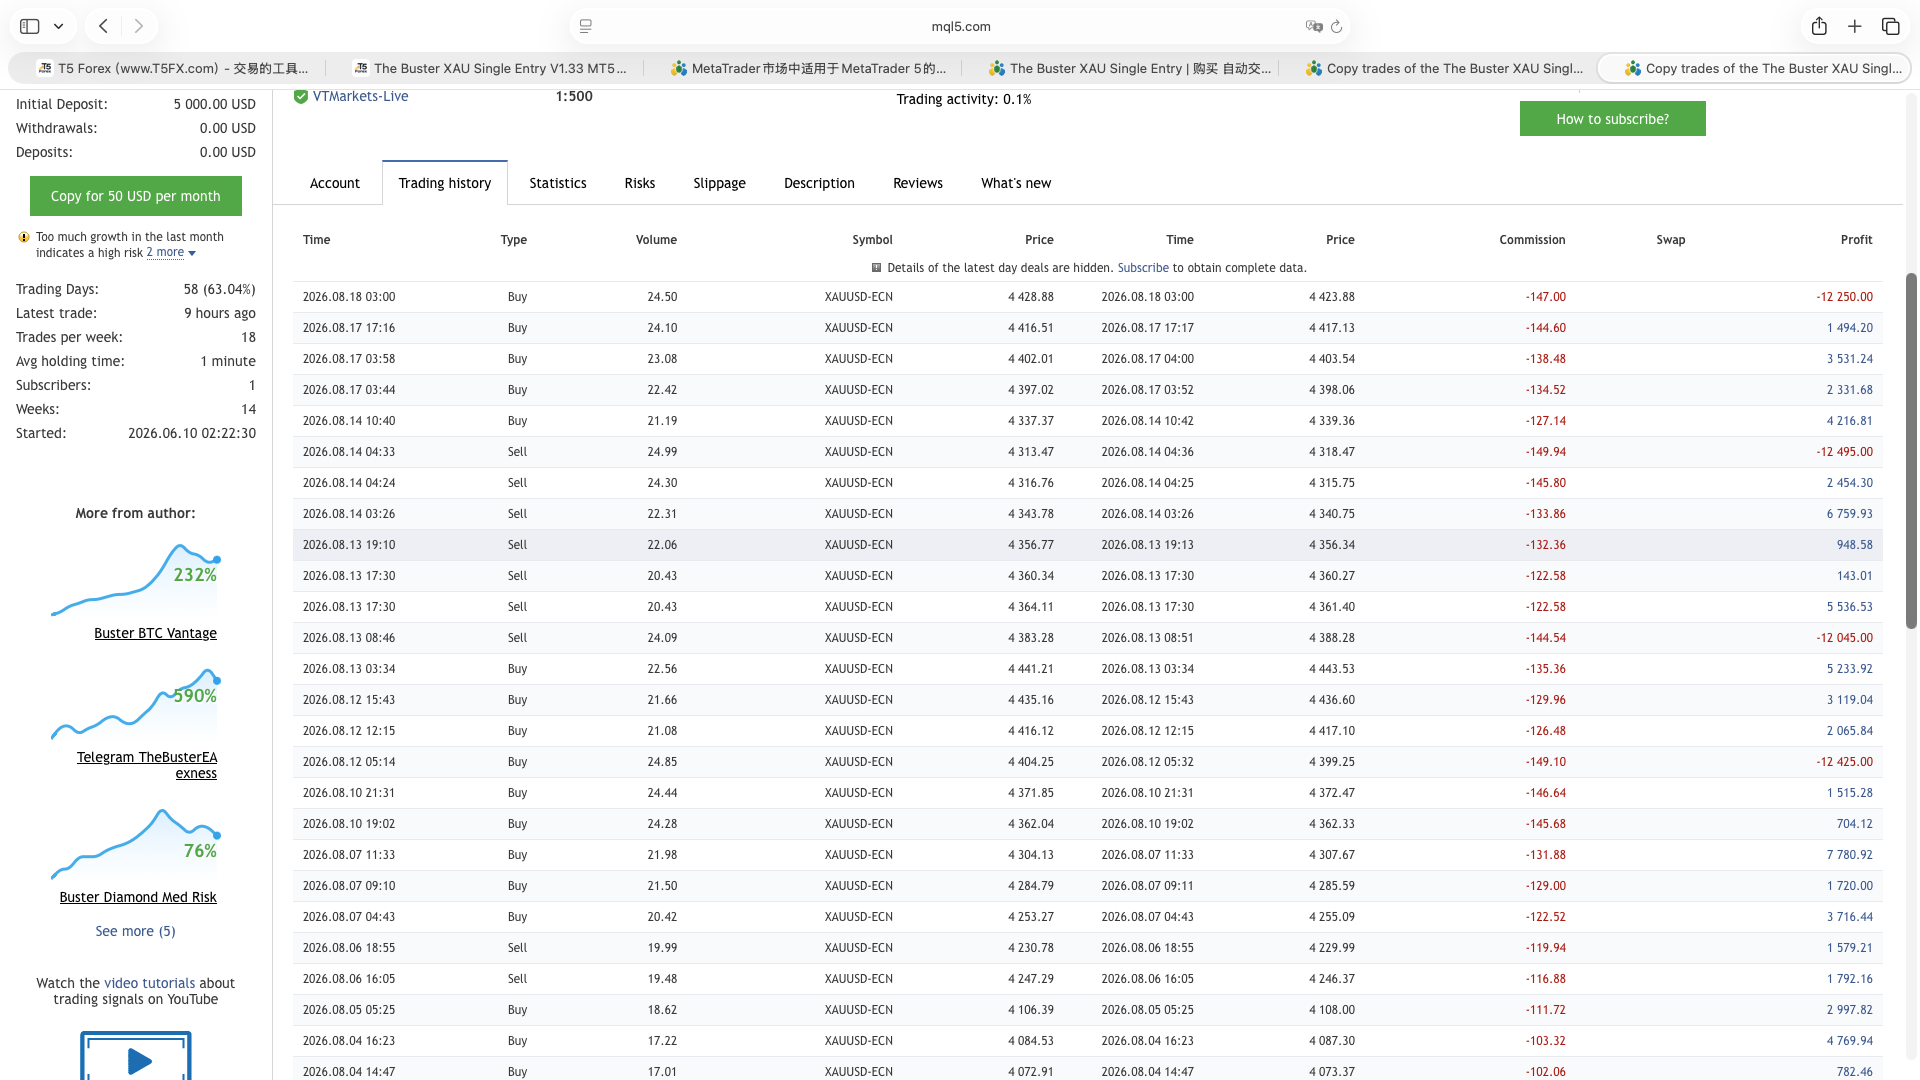Add a new tab with plus icon
1920x1080 pixels.
point(1855,26)
